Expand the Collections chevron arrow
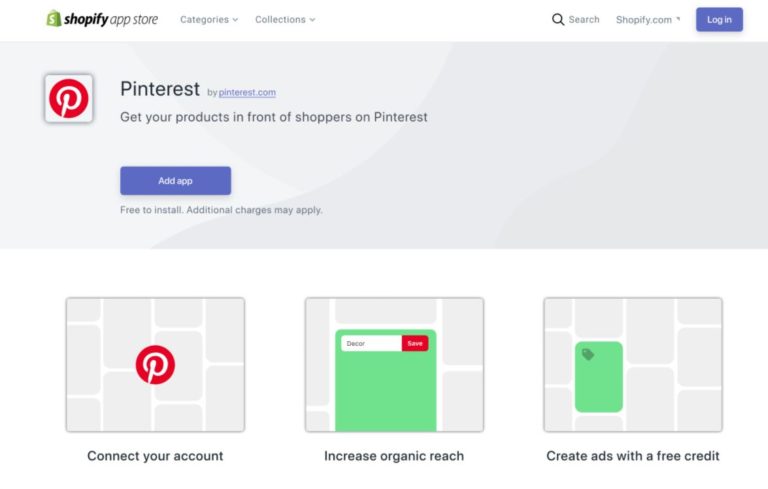This screenshot has height=489, width=768. click(312, 20)
